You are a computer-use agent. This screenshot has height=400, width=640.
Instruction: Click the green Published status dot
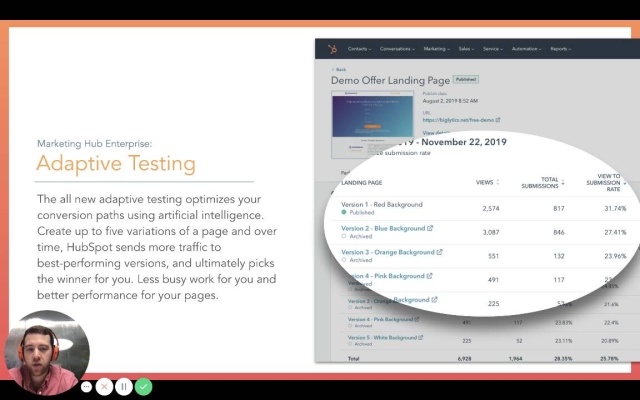click(344, 212)
